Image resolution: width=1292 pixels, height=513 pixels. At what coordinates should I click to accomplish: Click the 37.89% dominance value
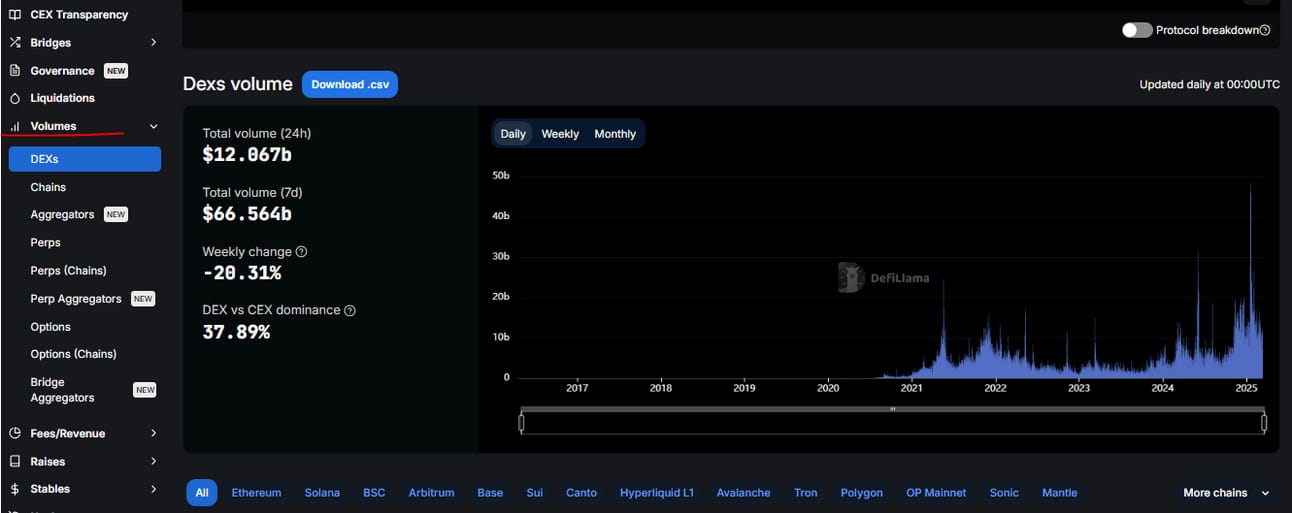click(x=236, y=332)
